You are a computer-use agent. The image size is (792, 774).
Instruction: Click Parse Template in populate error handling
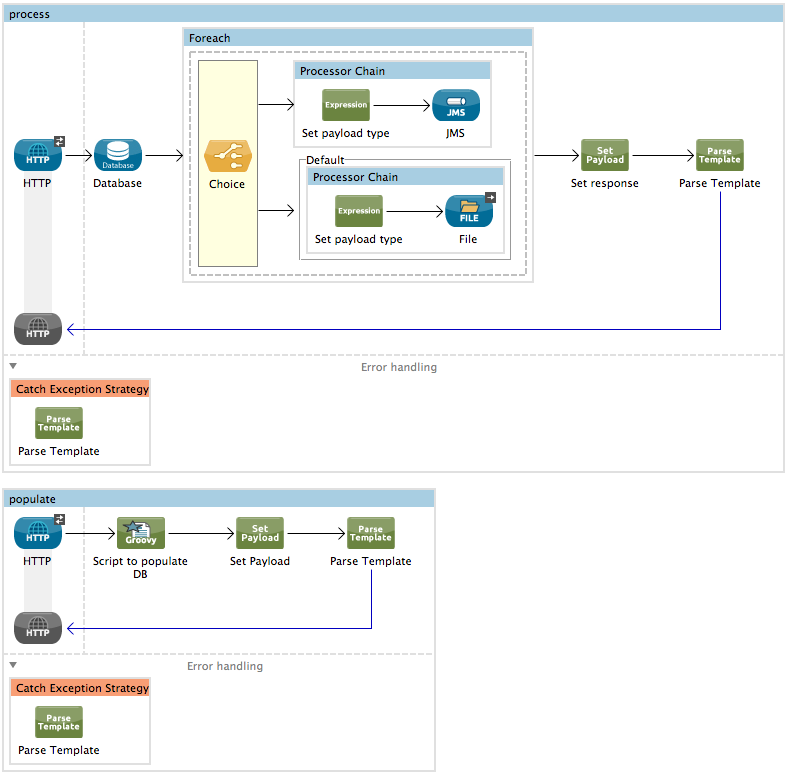click(59, 723)
